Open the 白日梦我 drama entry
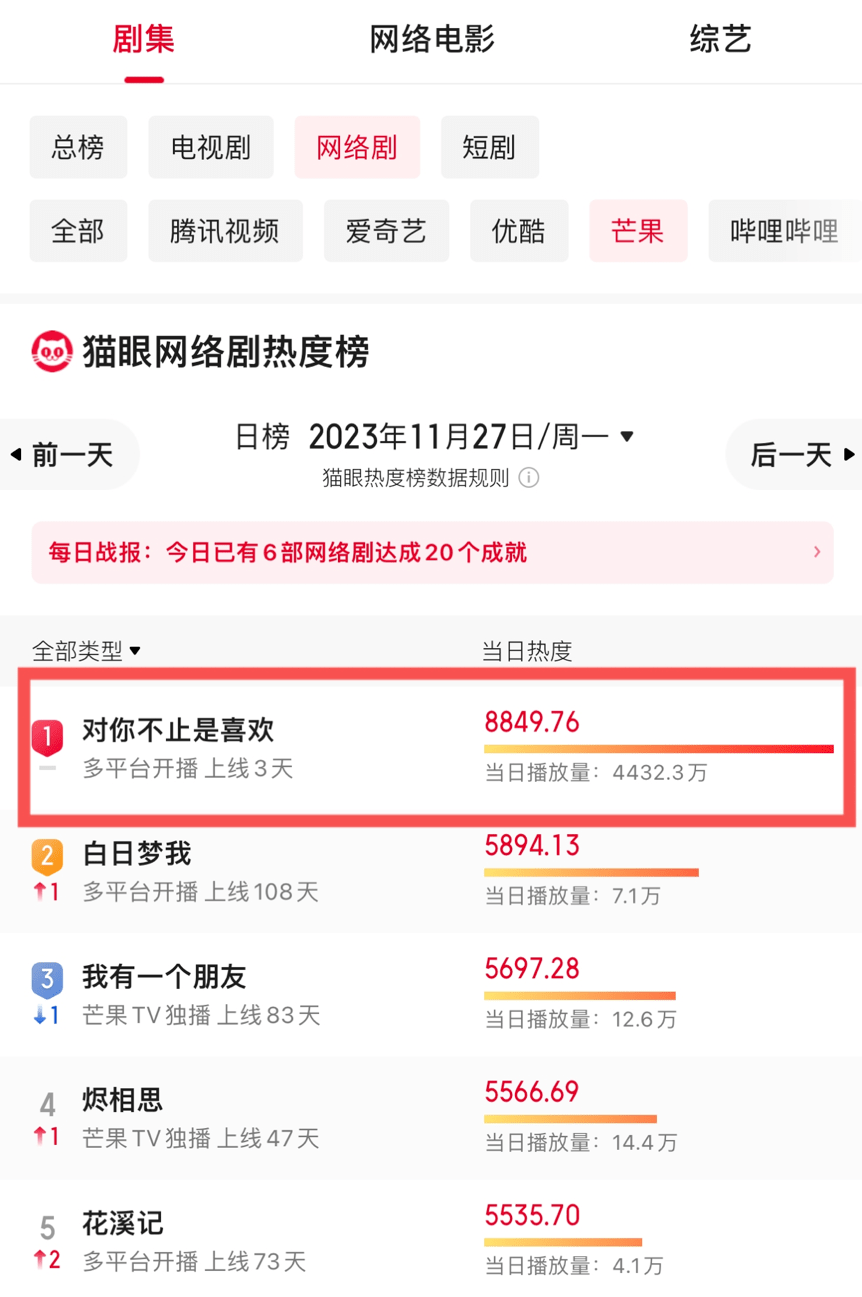This screenshot has height=1297, width=862. coord(137,854)
